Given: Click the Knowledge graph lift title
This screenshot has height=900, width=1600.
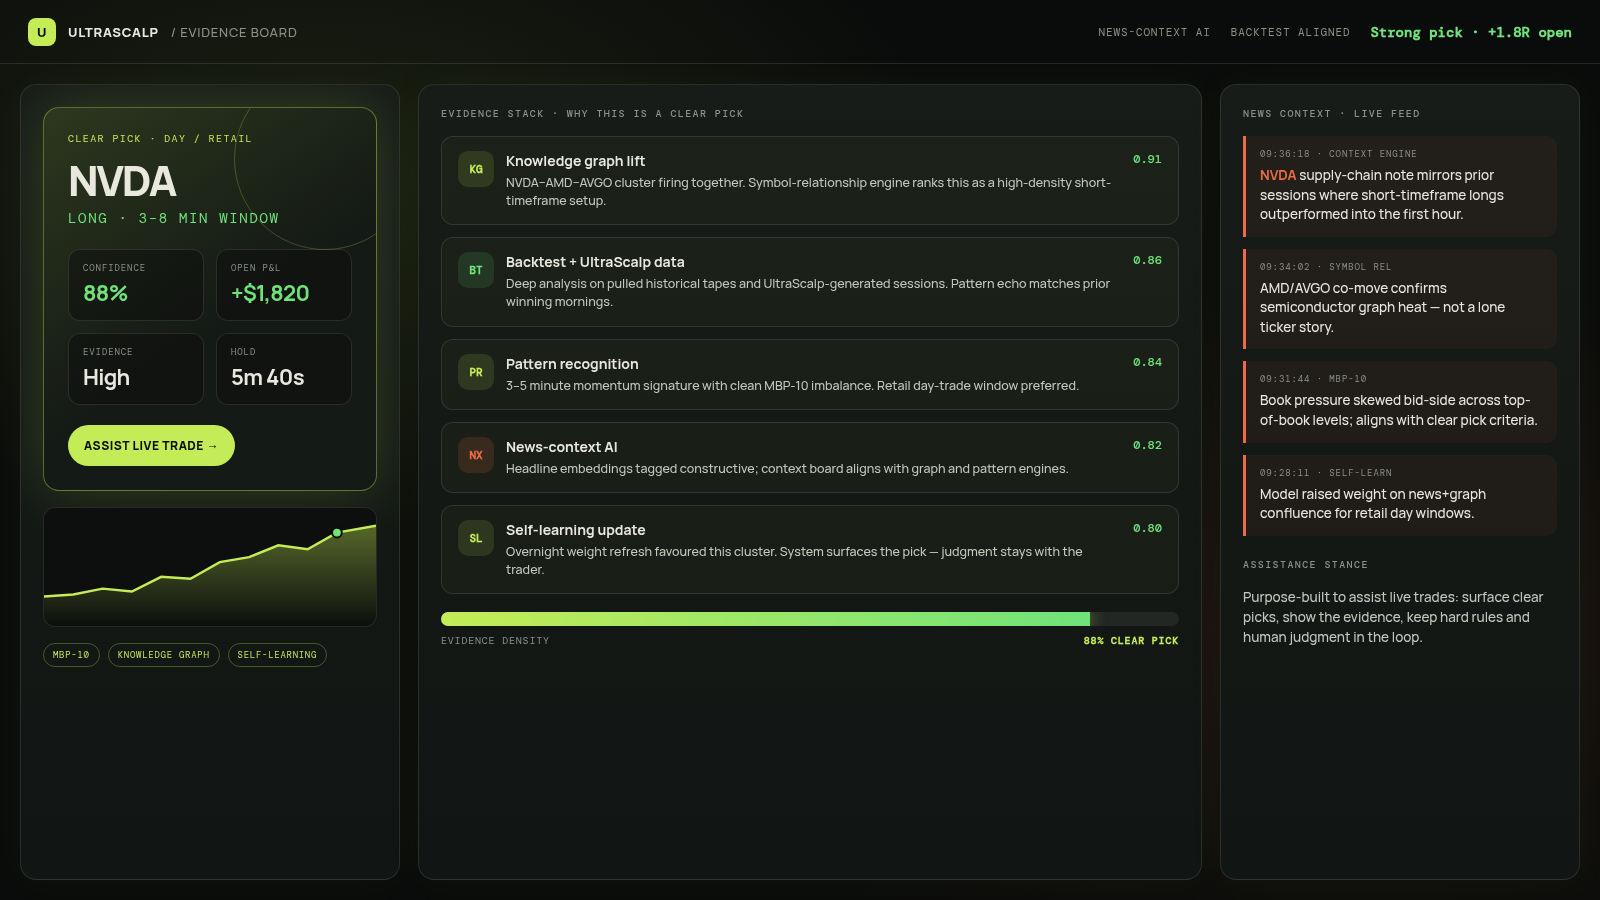Looking at the screenshot, I should pos(575,161).
